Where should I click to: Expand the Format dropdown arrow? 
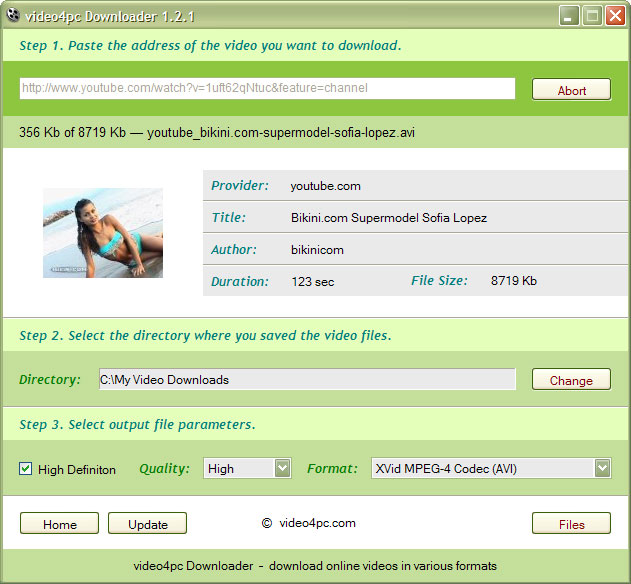click(x=602, y=468)
